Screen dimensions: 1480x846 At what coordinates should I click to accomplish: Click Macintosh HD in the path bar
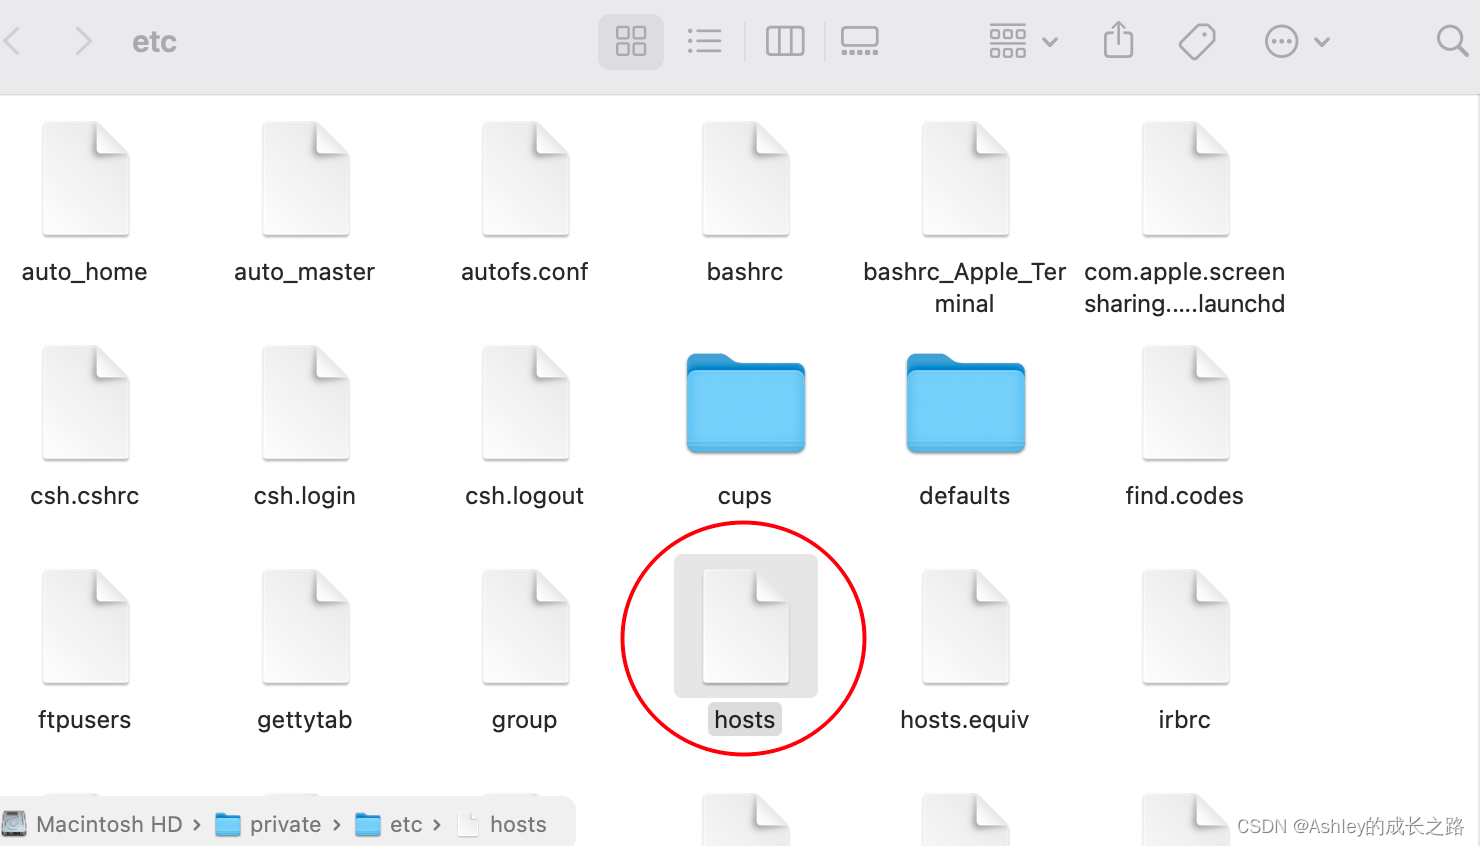pyautogui.click(x=108, y=824)
